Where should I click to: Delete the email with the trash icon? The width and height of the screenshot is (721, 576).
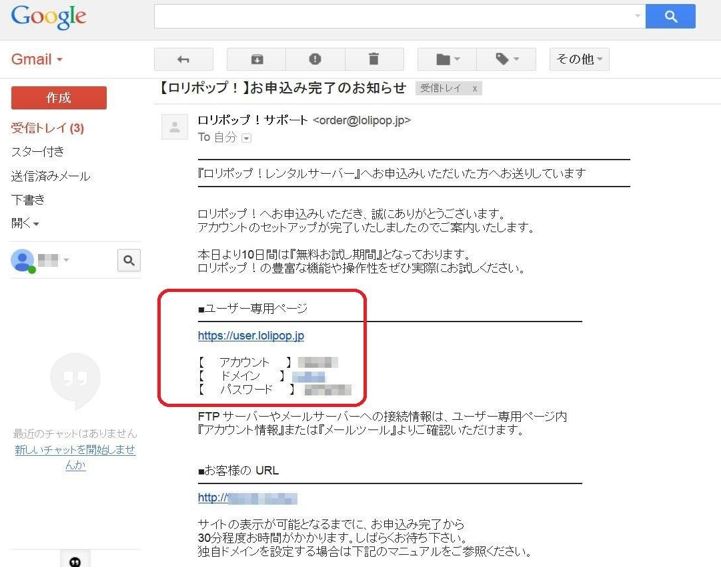[374, 59]
